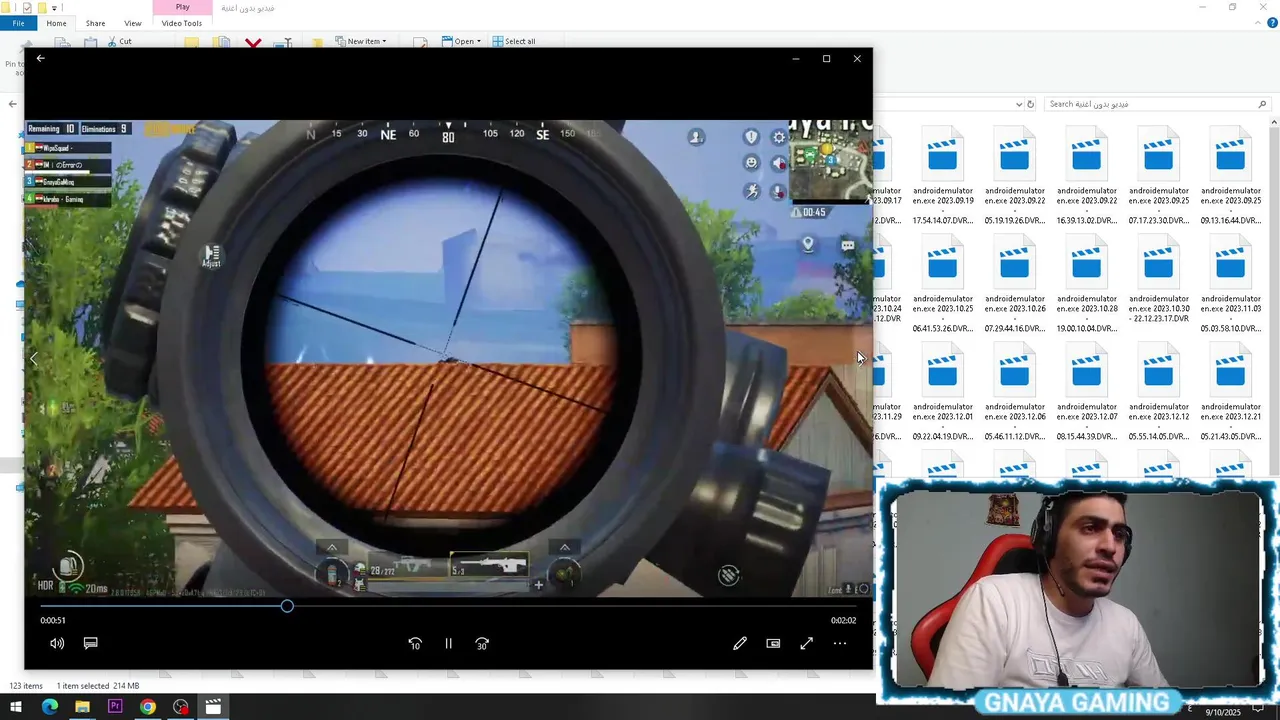Click Explorer's back navigation arrow

click(12, 104)
